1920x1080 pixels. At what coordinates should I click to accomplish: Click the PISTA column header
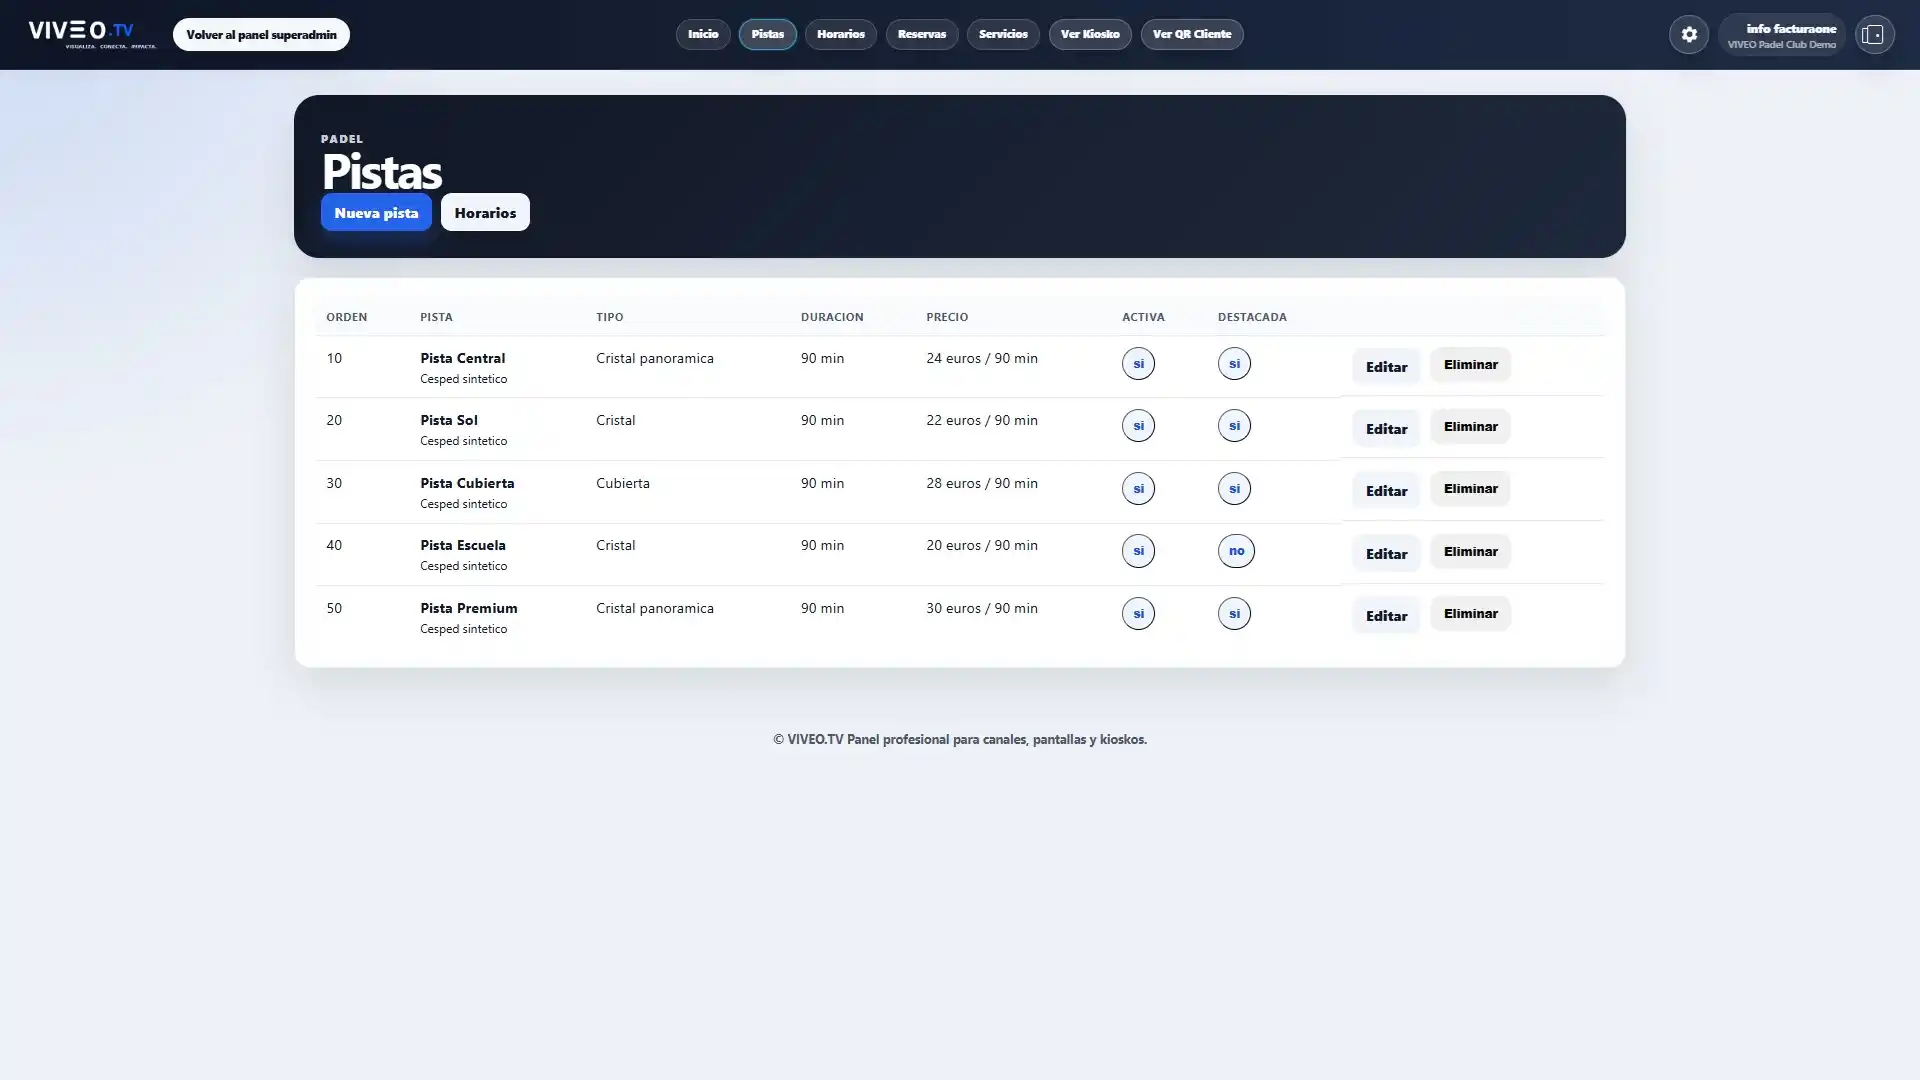[436, 317]
